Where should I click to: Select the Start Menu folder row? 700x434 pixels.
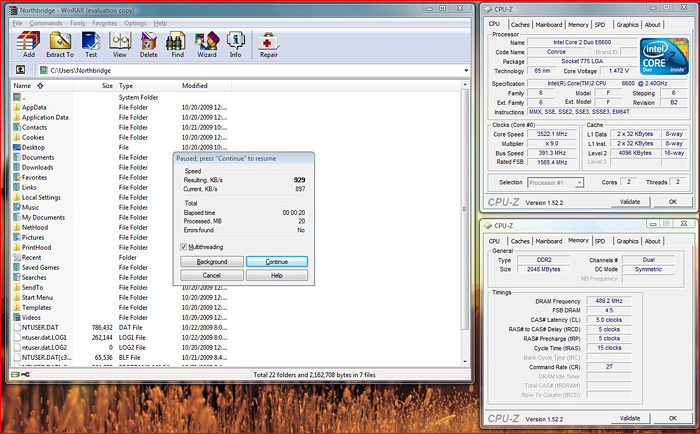(121, 297)
